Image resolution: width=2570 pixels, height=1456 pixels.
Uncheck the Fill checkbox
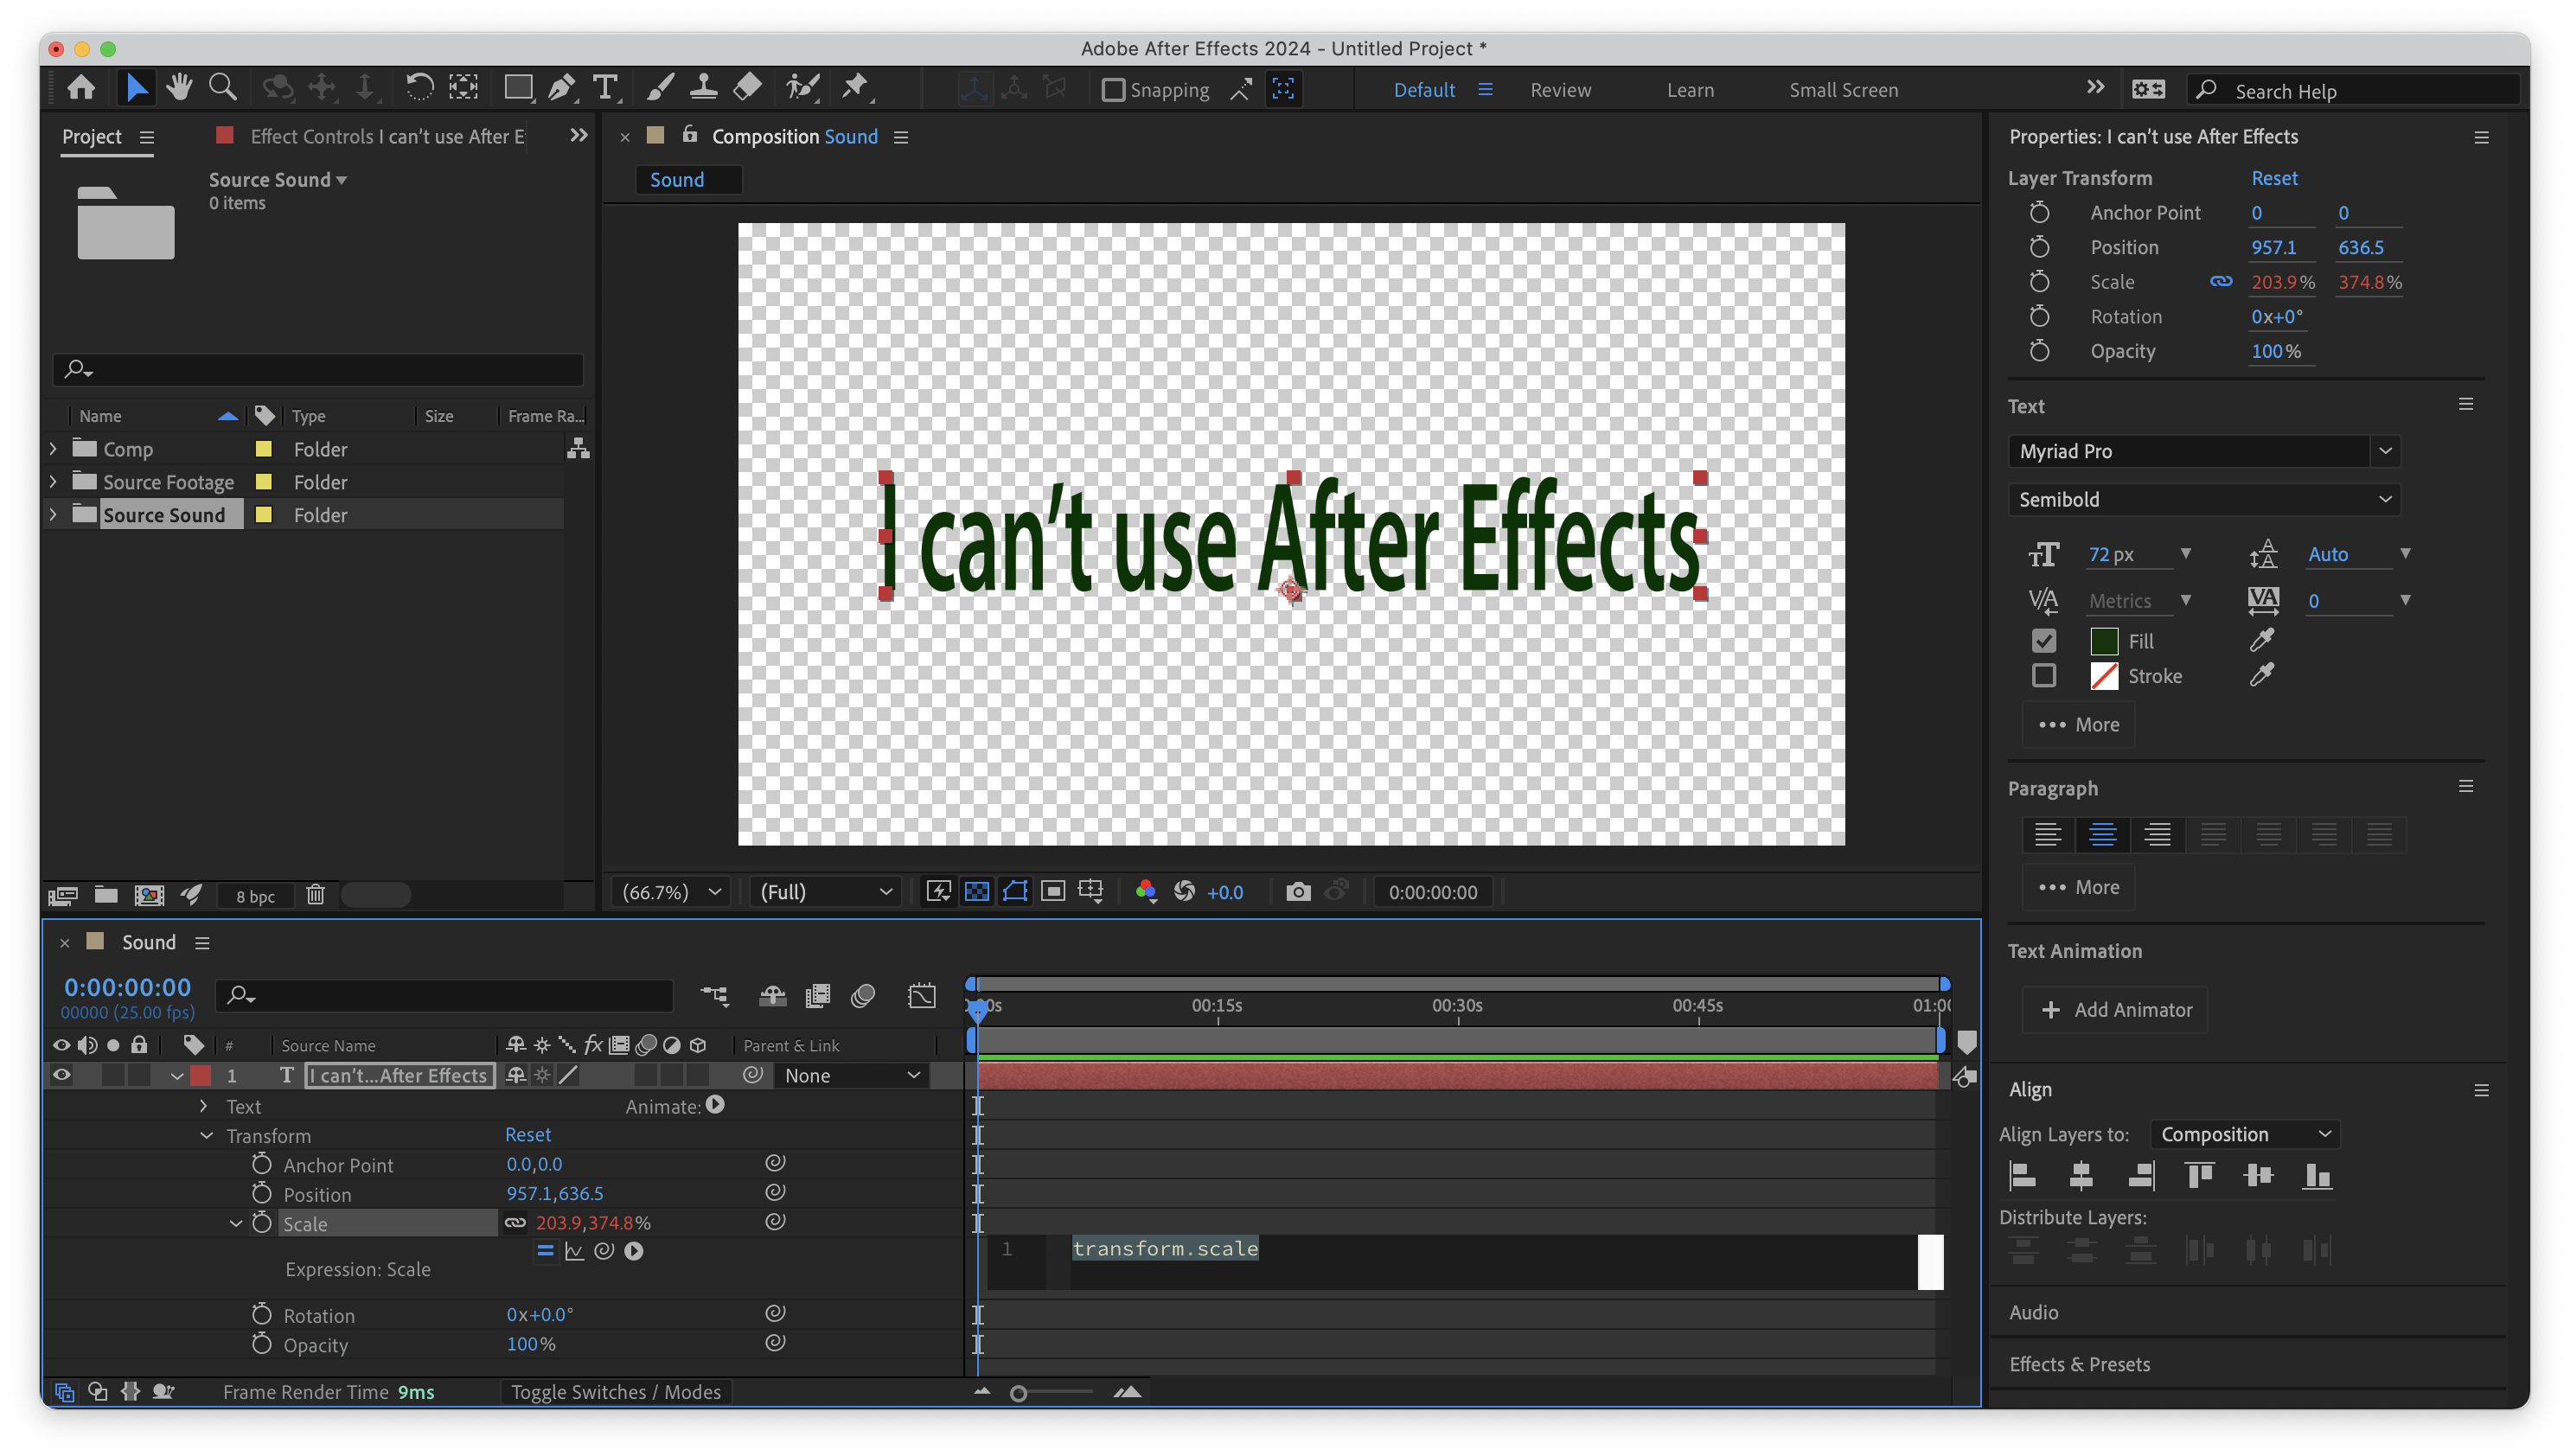(2044, 641)
